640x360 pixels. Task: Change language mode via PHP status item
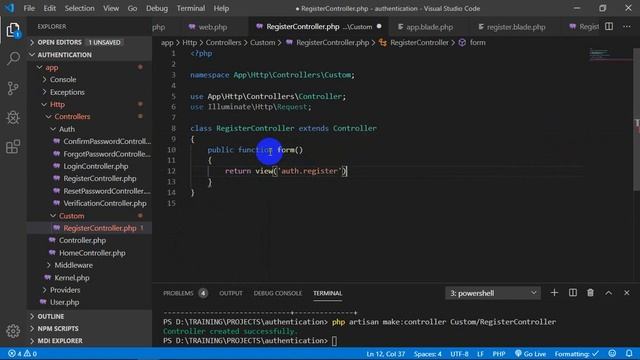pos(499,353)
